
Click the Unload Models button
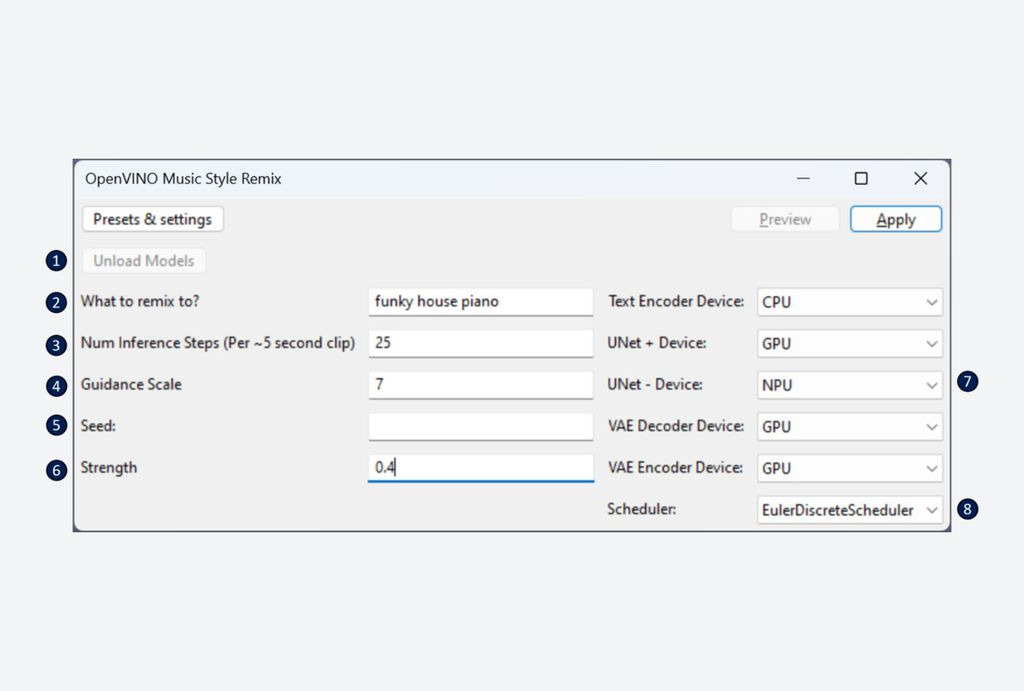tap(144, 261)
